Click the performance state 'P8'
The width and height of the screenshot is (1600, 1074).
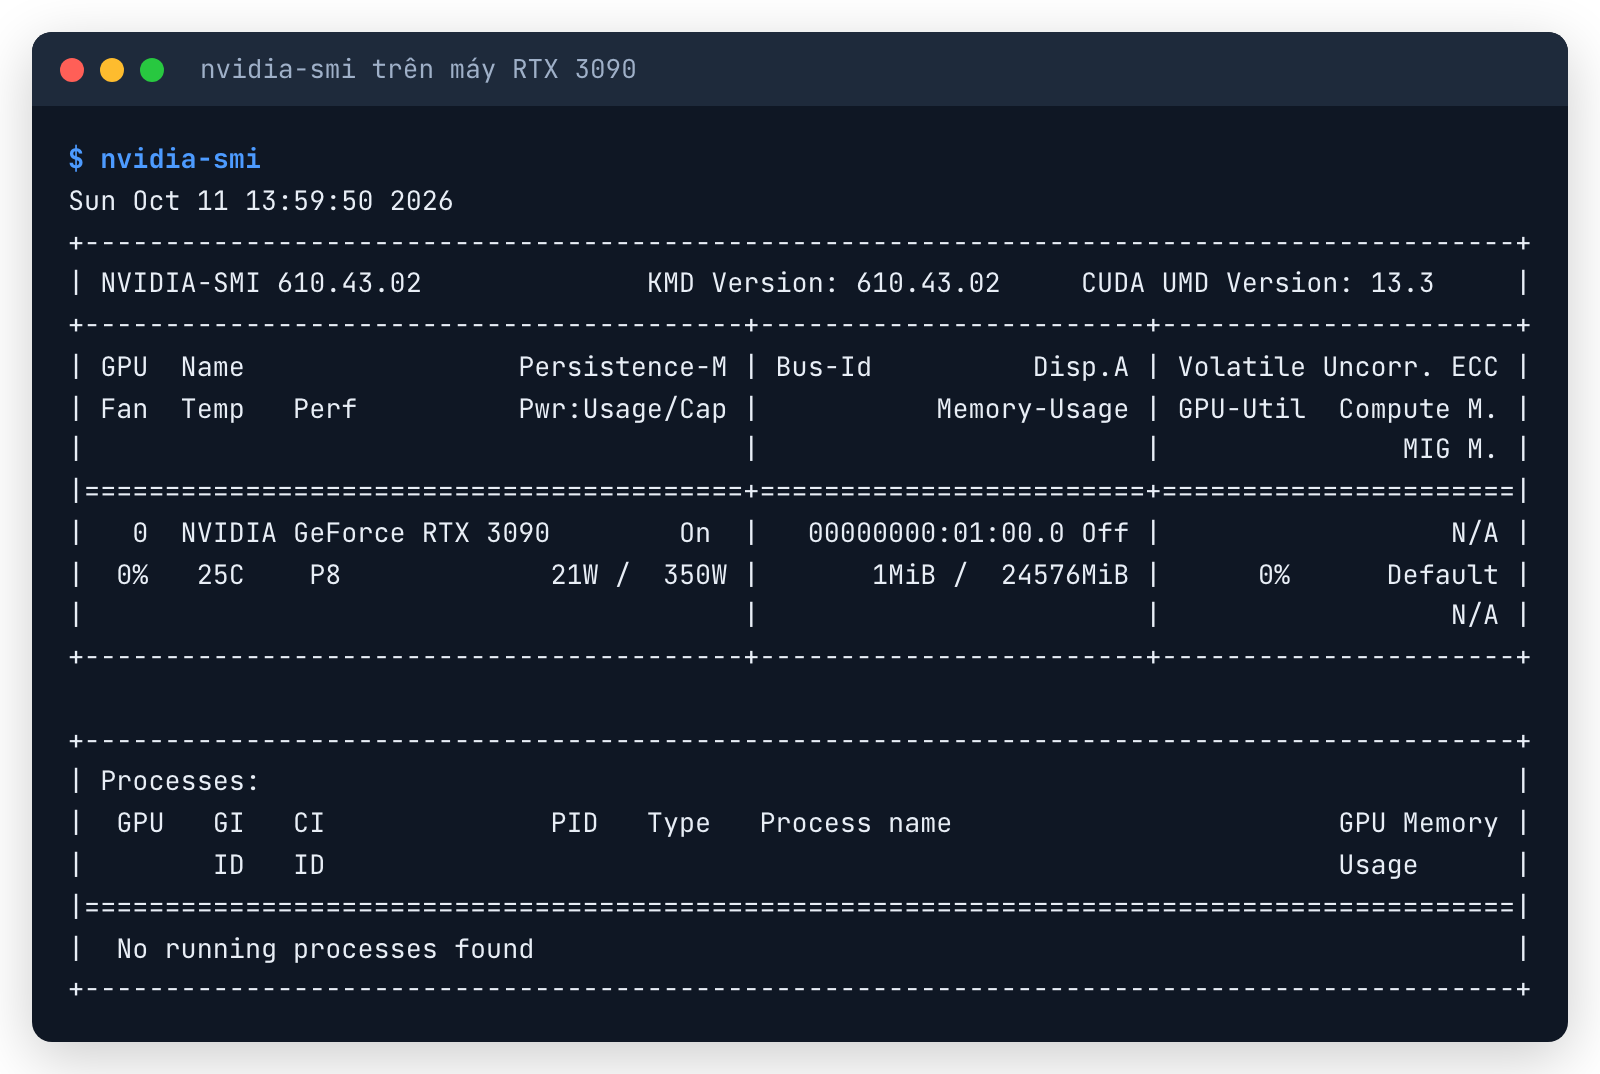(x=325, y=575)
